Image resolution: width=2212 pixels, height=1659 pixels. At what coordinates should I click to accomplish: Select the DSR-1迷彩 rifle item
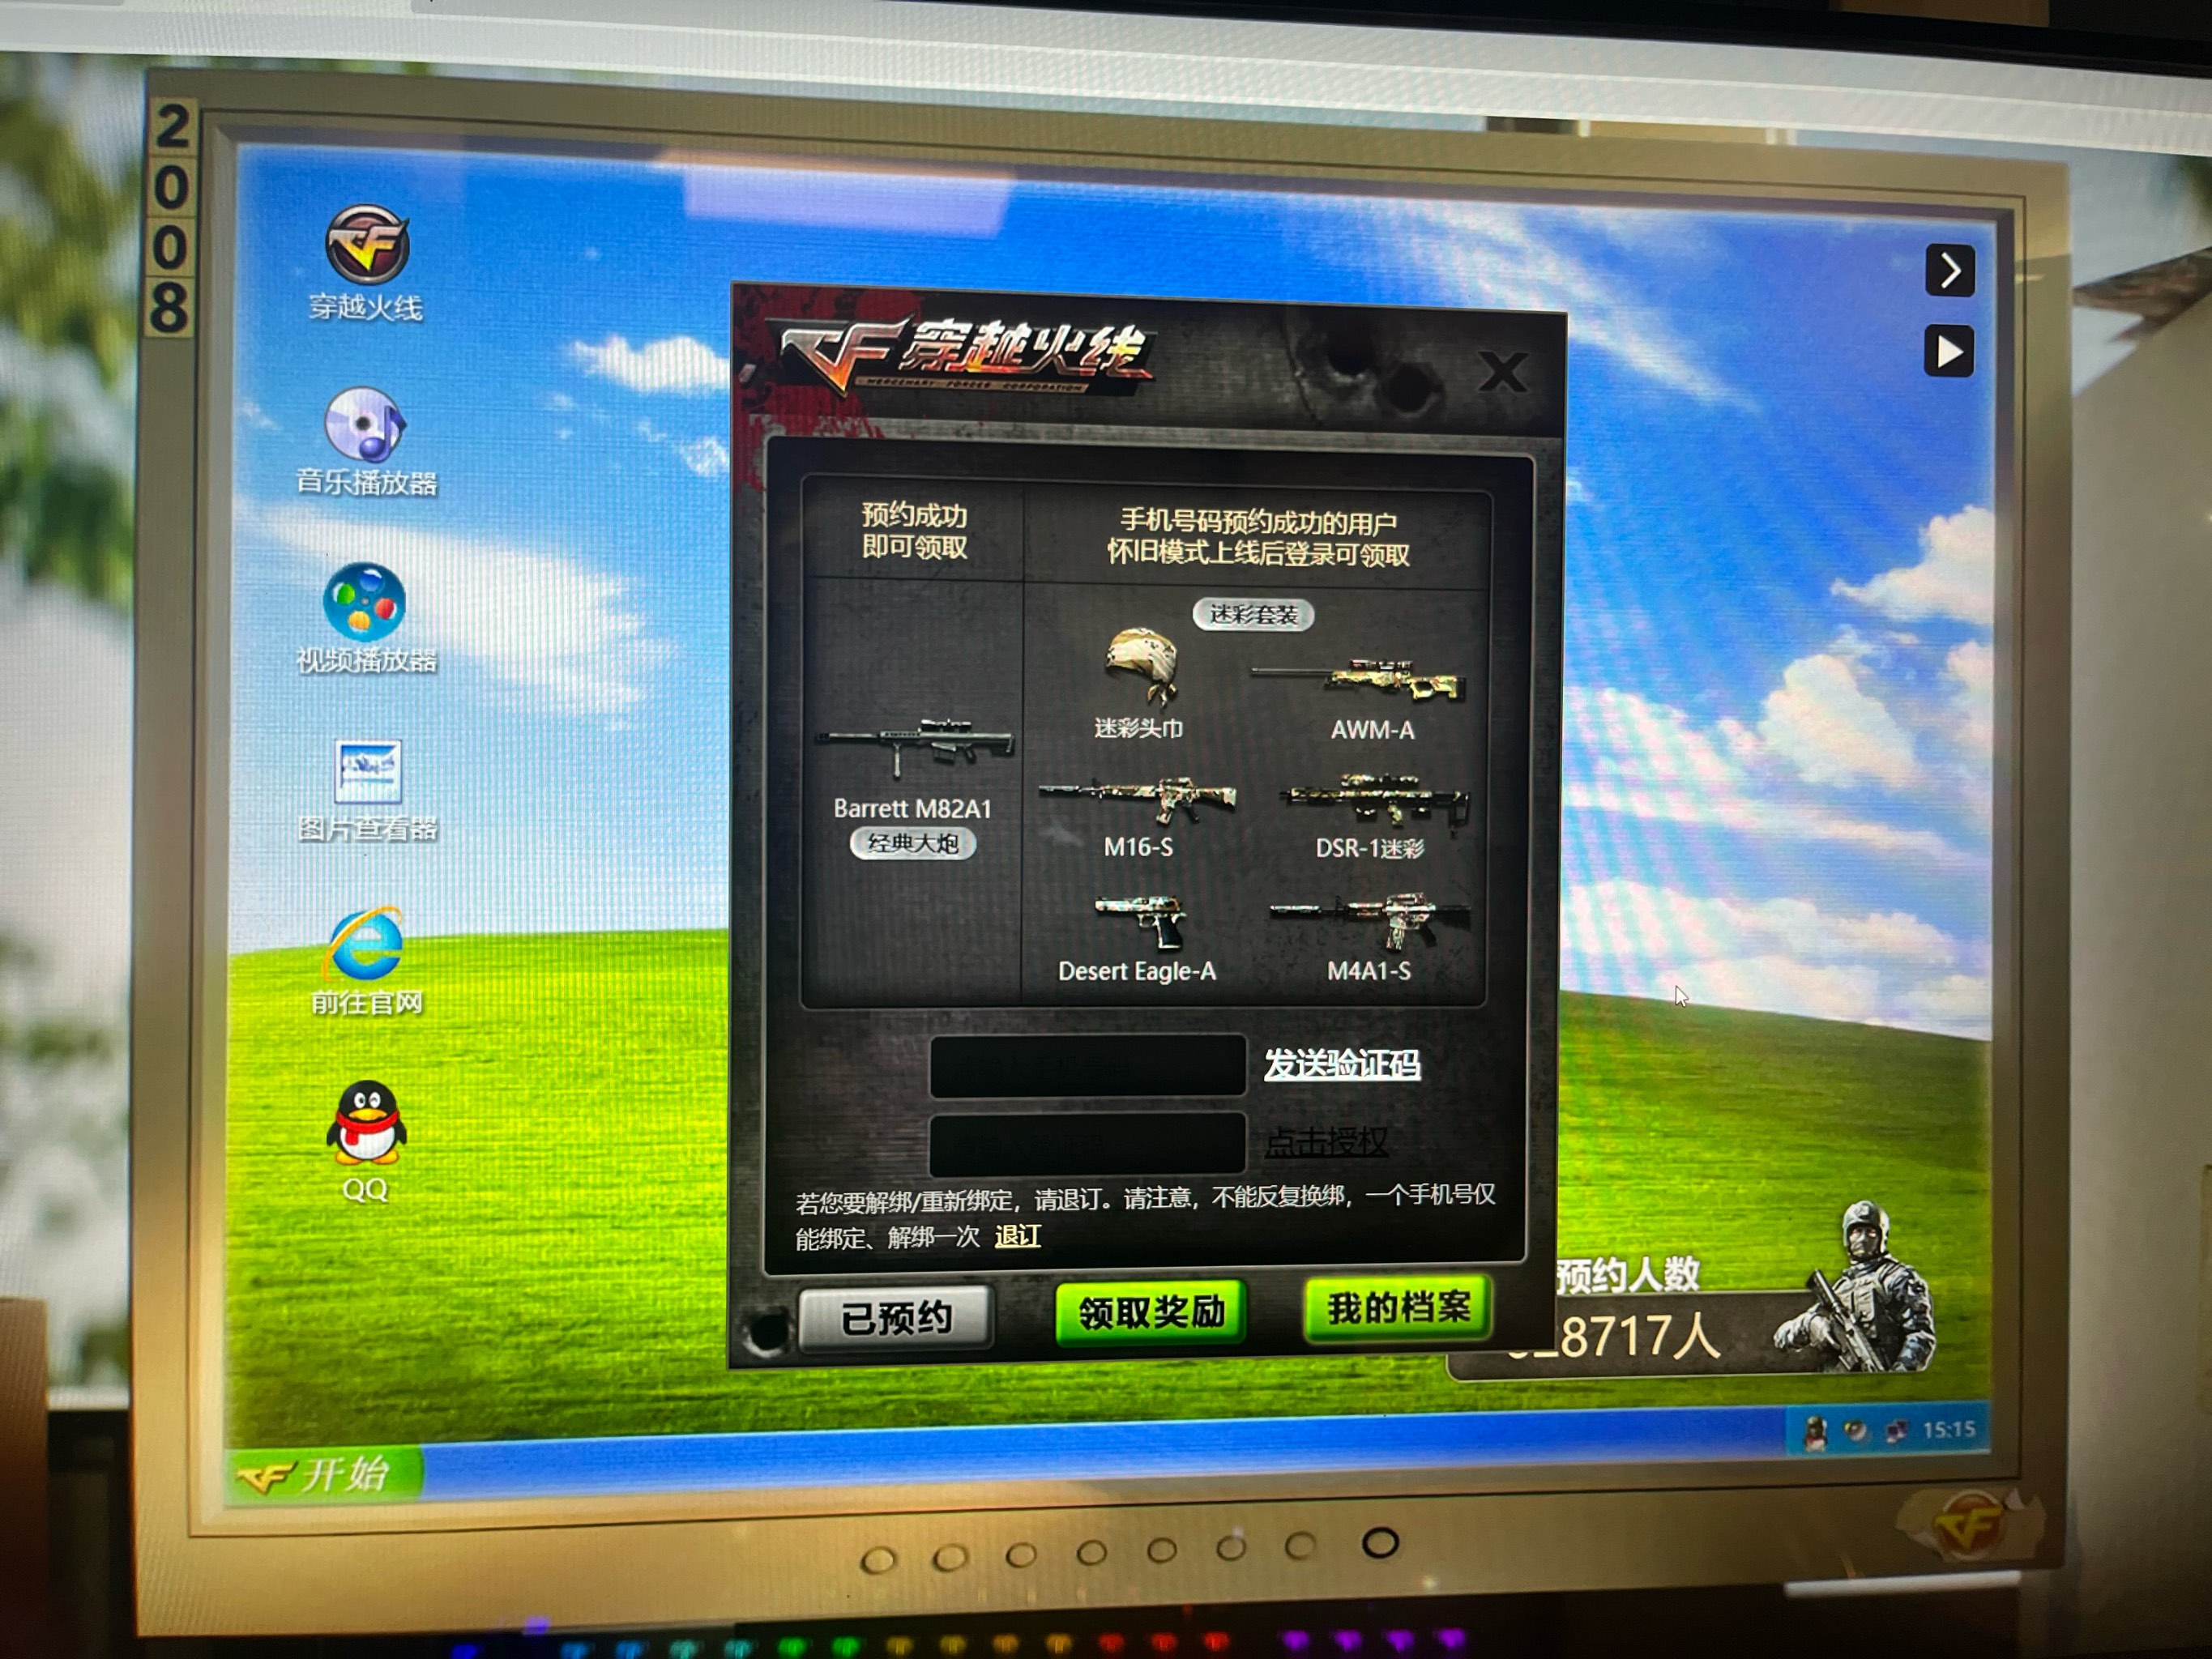tap(1373, 815)
